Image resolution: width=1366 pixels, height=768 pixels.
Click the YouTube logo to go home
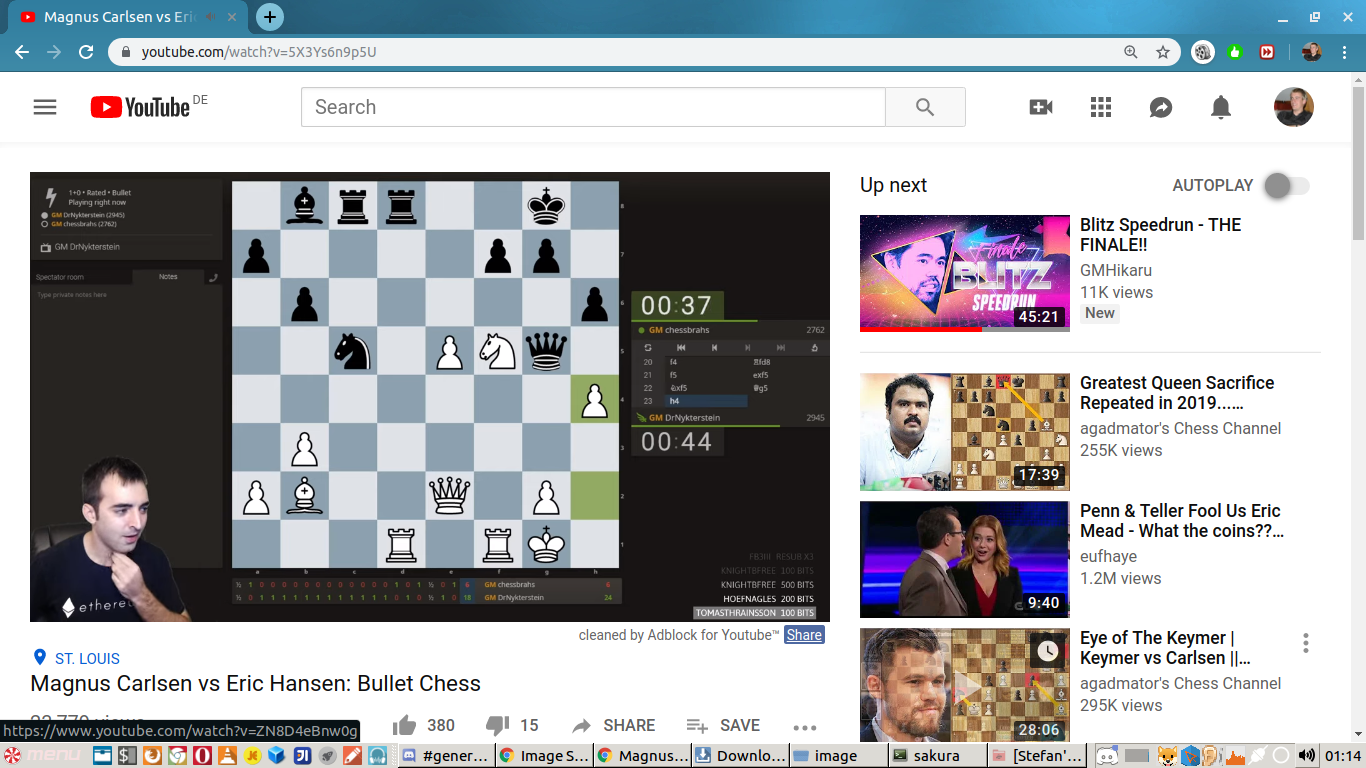pyautogui.click(x=140, y=107)
